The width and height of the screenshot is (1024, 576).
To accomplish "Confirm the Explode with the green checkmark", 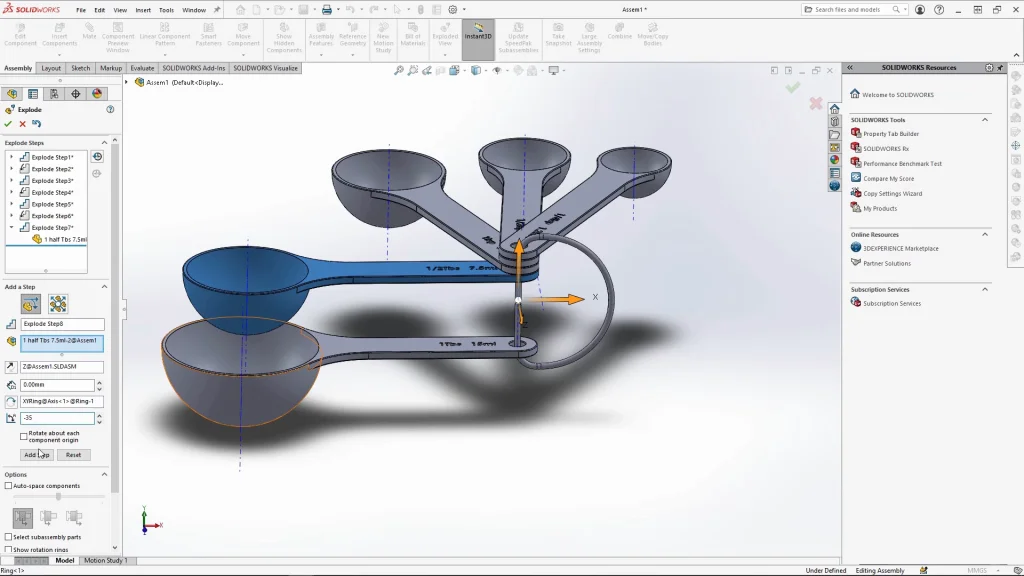I will [9, 124].
